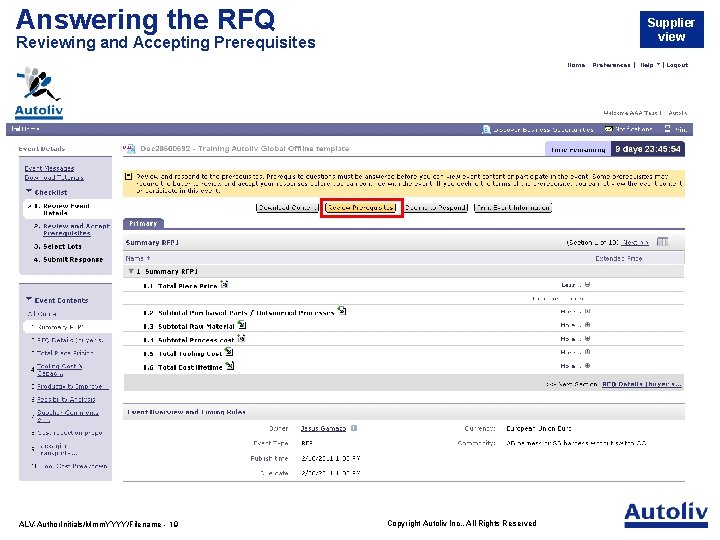Open attachment icon next to Subtotal Raw Material

[x=242, y=325]
